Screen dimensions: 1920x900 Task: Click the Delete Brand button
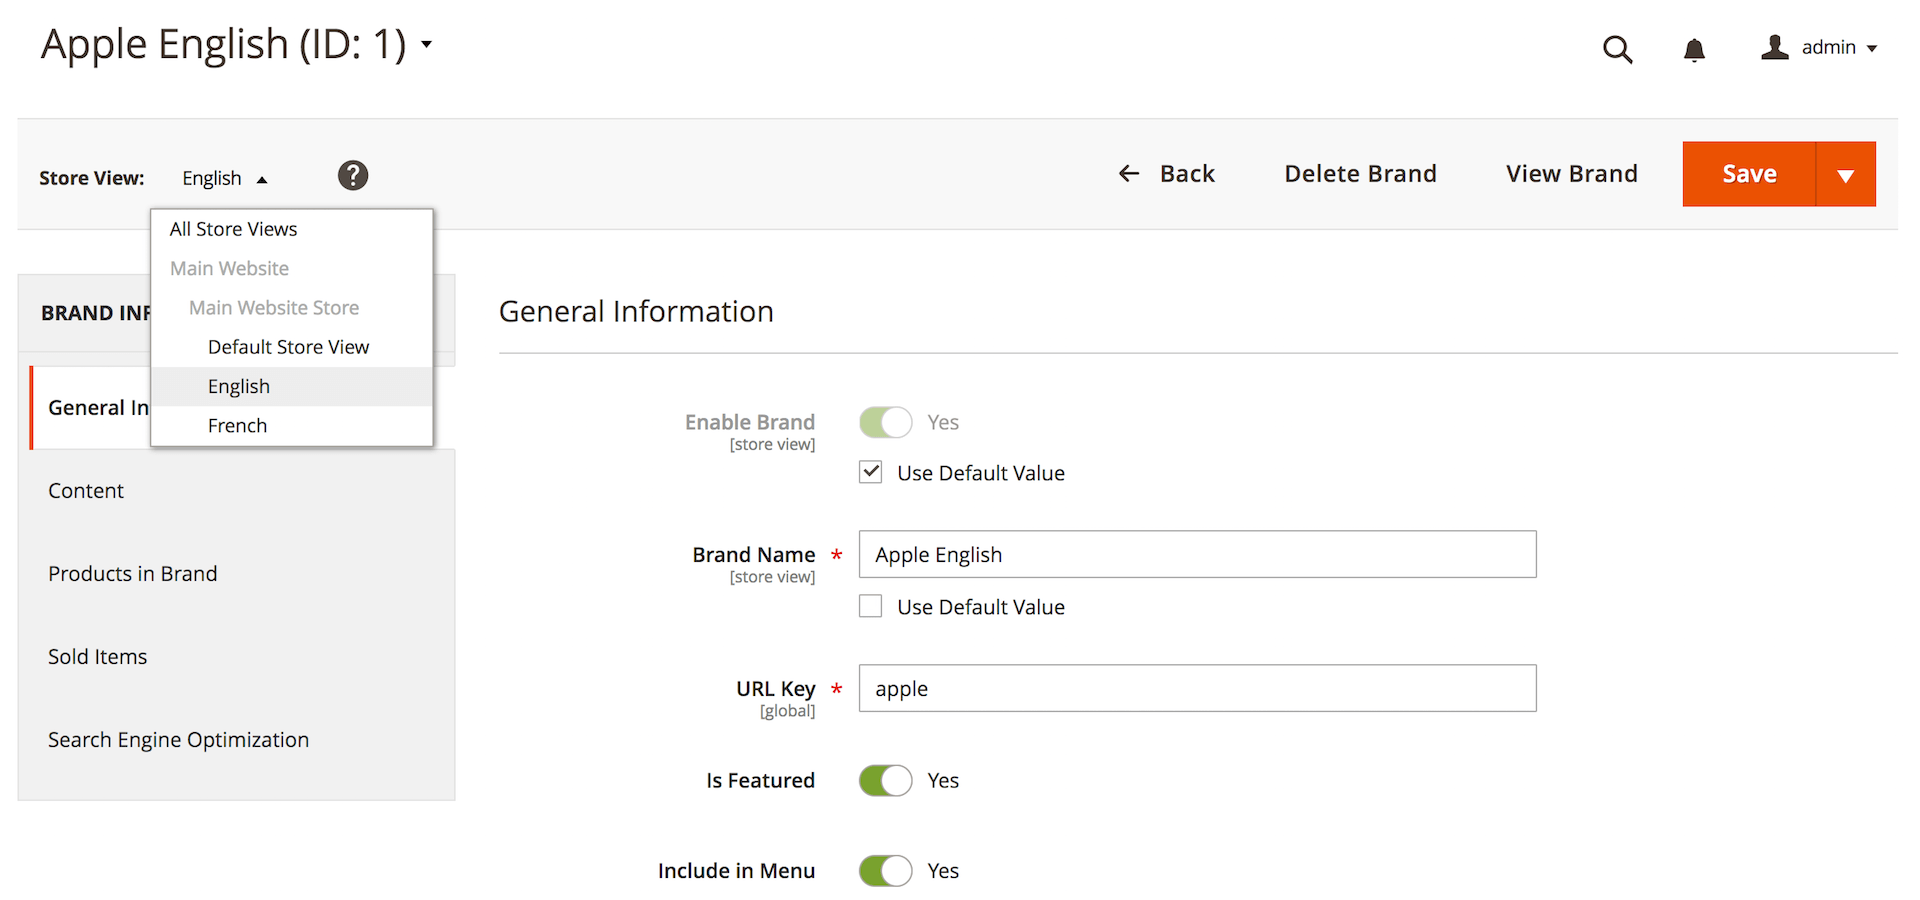(1360, 173)
